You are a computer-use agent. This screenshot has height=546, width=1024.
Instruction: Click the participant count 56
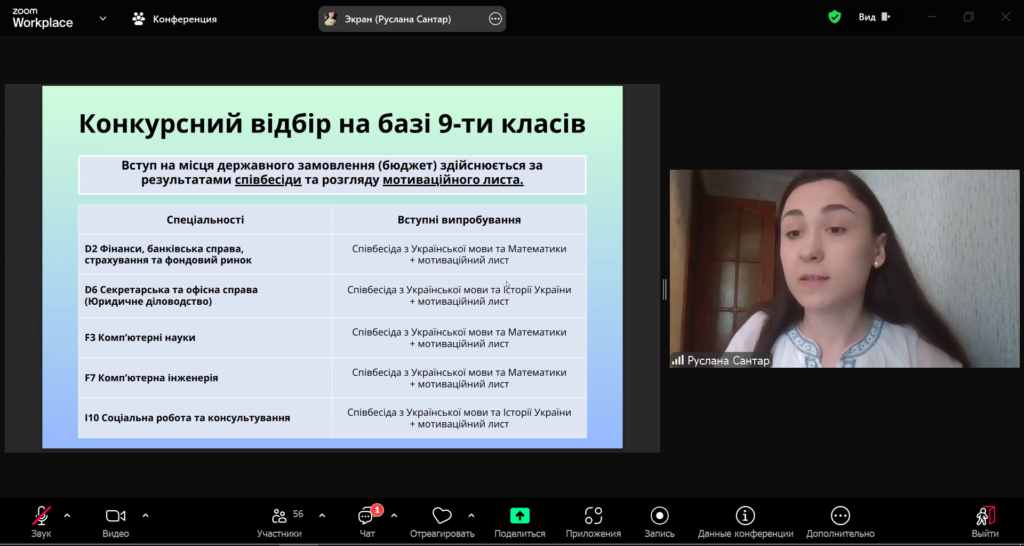[x=298, y=514]
